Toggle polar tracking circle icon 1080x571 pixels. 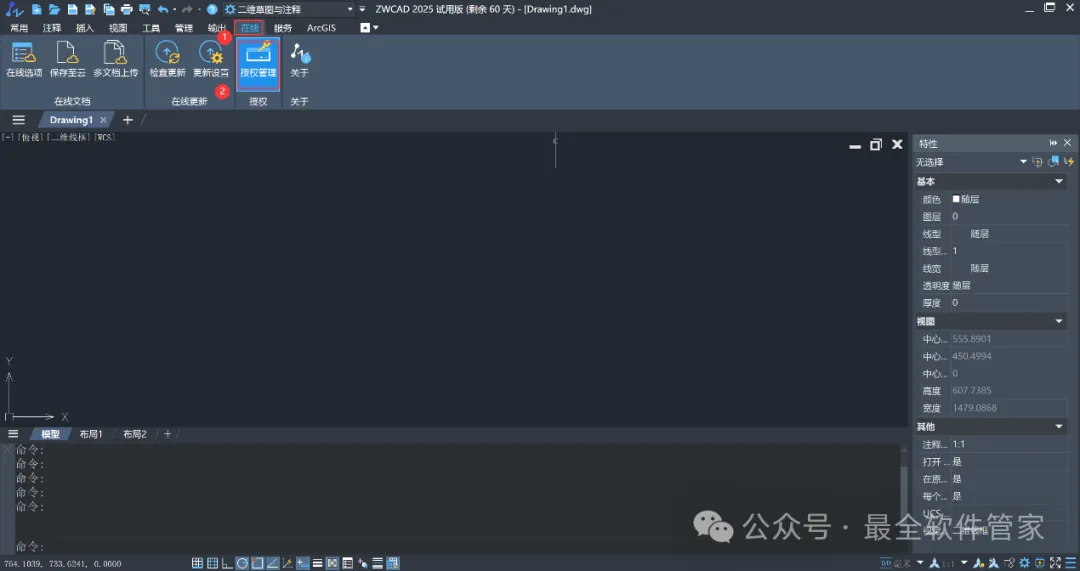[242, 563]
